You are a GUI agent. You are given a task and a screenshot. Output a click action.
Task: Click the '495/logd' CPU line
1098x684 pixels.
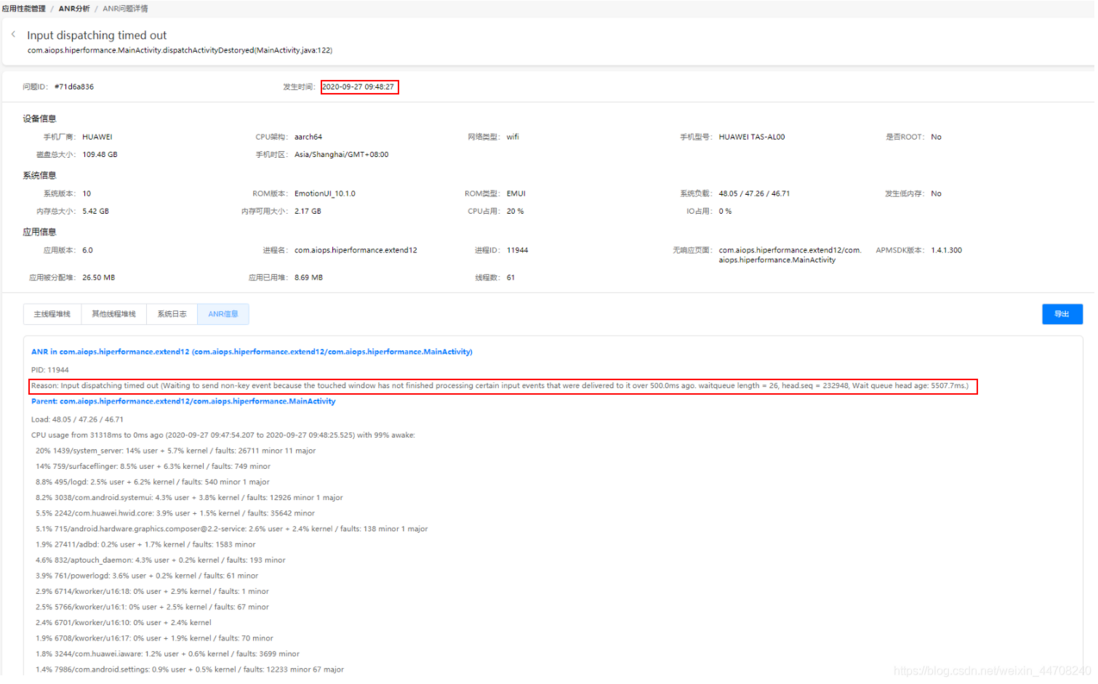tap(153, 482)
